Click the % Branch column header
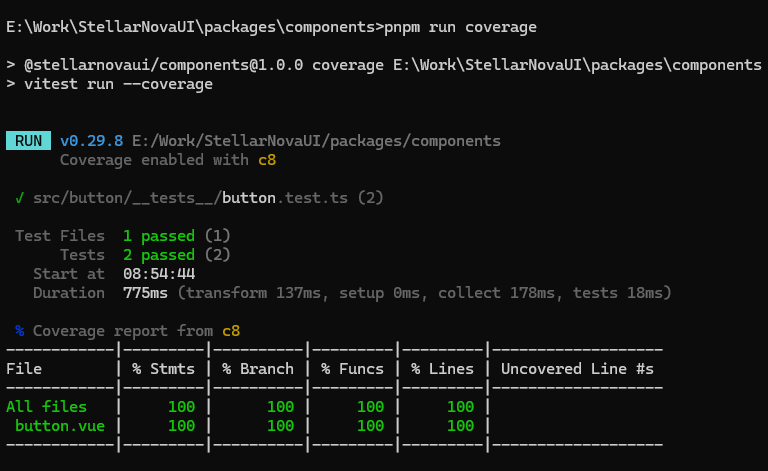768x471 pixels. [x=256, y=369]
